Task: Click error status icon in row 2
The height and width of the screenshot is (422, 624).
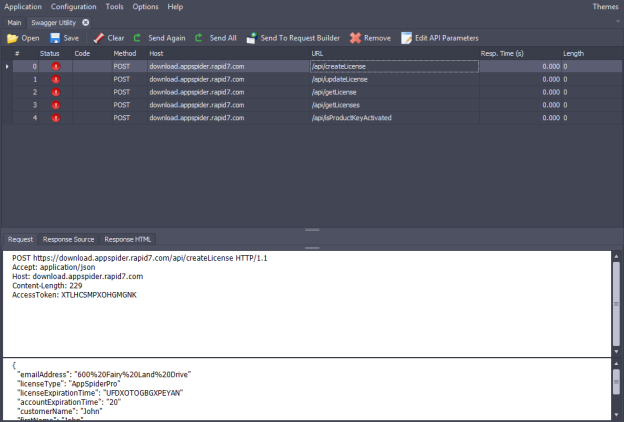Action: (55, 91)
